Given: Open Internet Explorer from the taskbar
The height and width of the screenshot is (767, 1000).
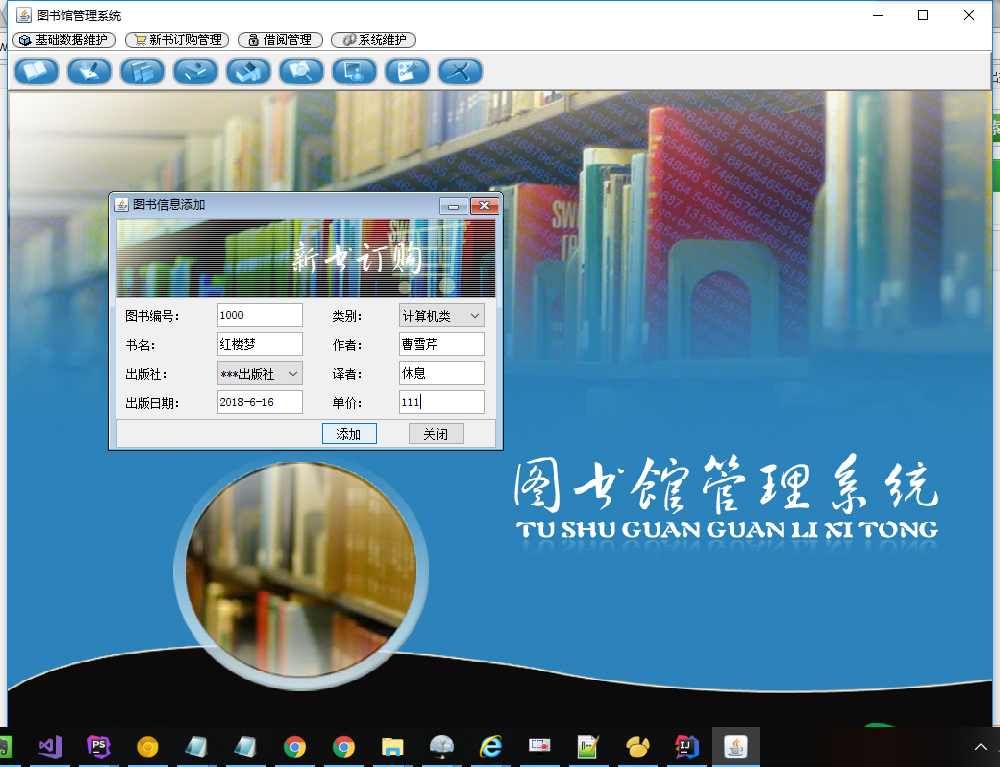Looking at the screenshot, I should pos(491,746).
